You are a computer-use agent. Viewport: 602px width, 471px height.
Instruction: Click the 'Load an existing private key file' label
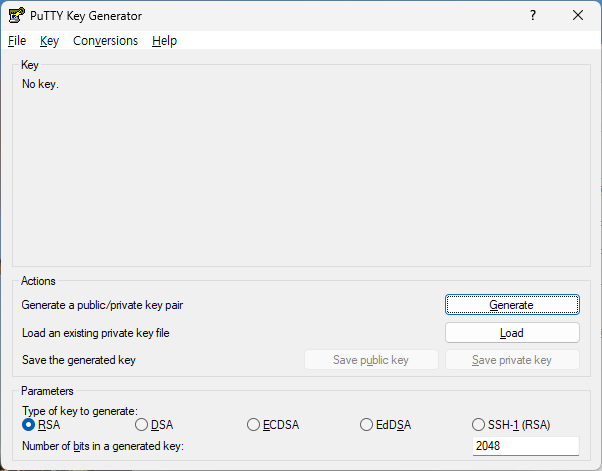(x=96, y=333)
